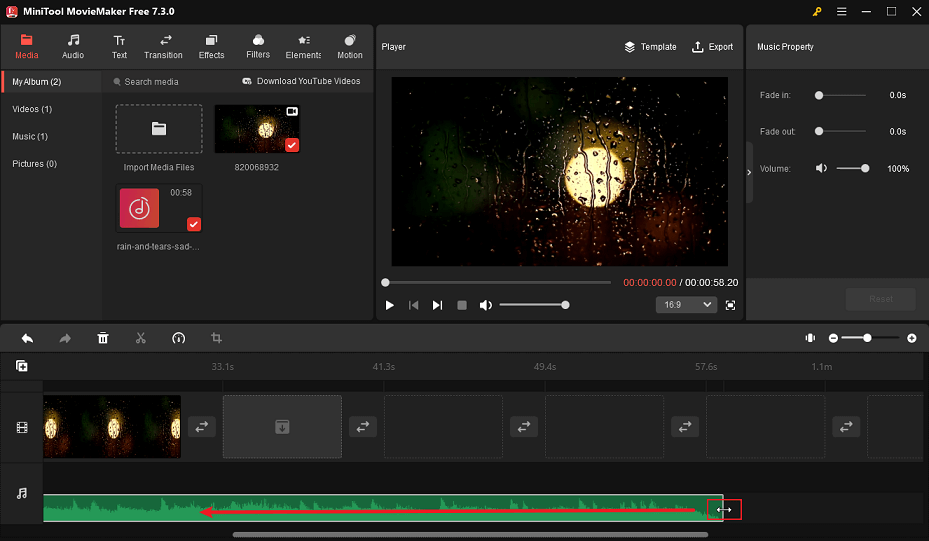Split clip with scissors icon
The height and width of the screenshot is (541, 929).
click(140, 338)
